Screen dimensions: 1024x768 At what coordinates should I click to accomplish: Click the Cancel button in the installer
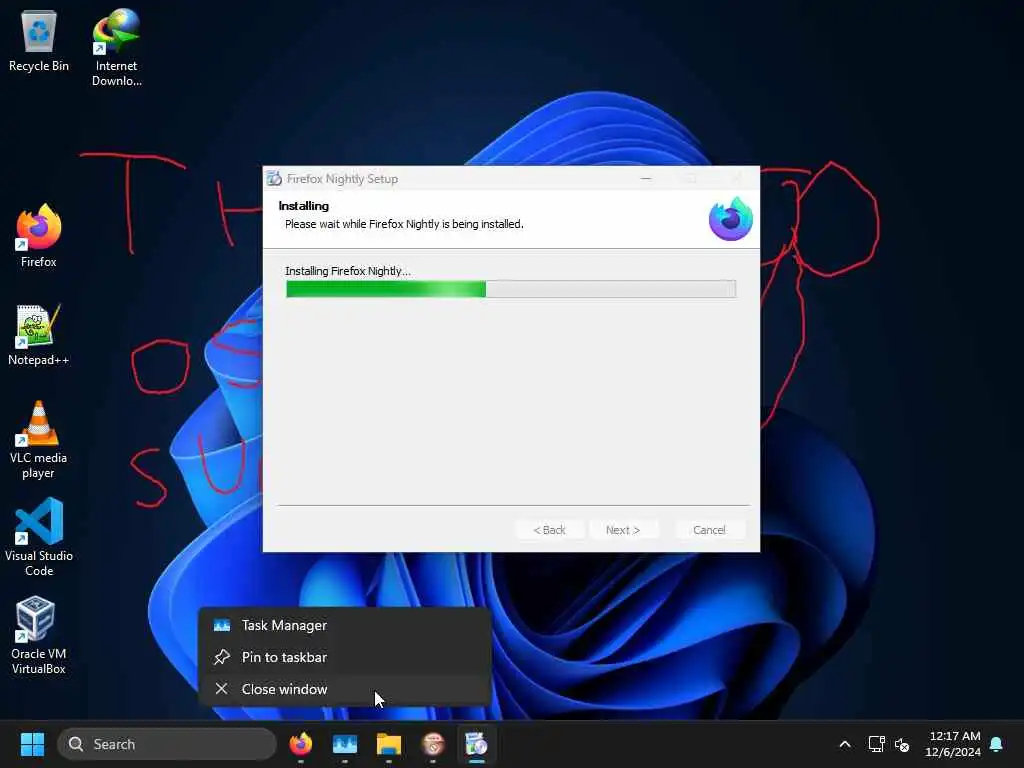coord(709,530)
